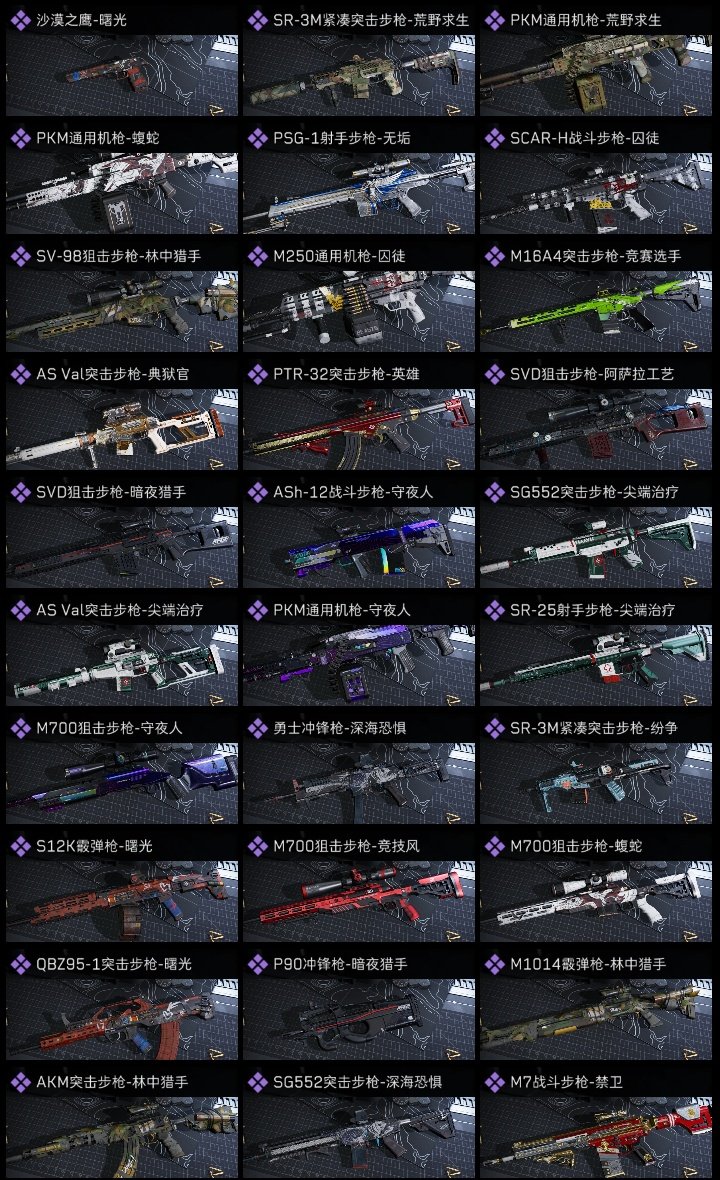Select the PKM通用机枪-蝮蛇 skin thumbnail

(x=122, y=193)
